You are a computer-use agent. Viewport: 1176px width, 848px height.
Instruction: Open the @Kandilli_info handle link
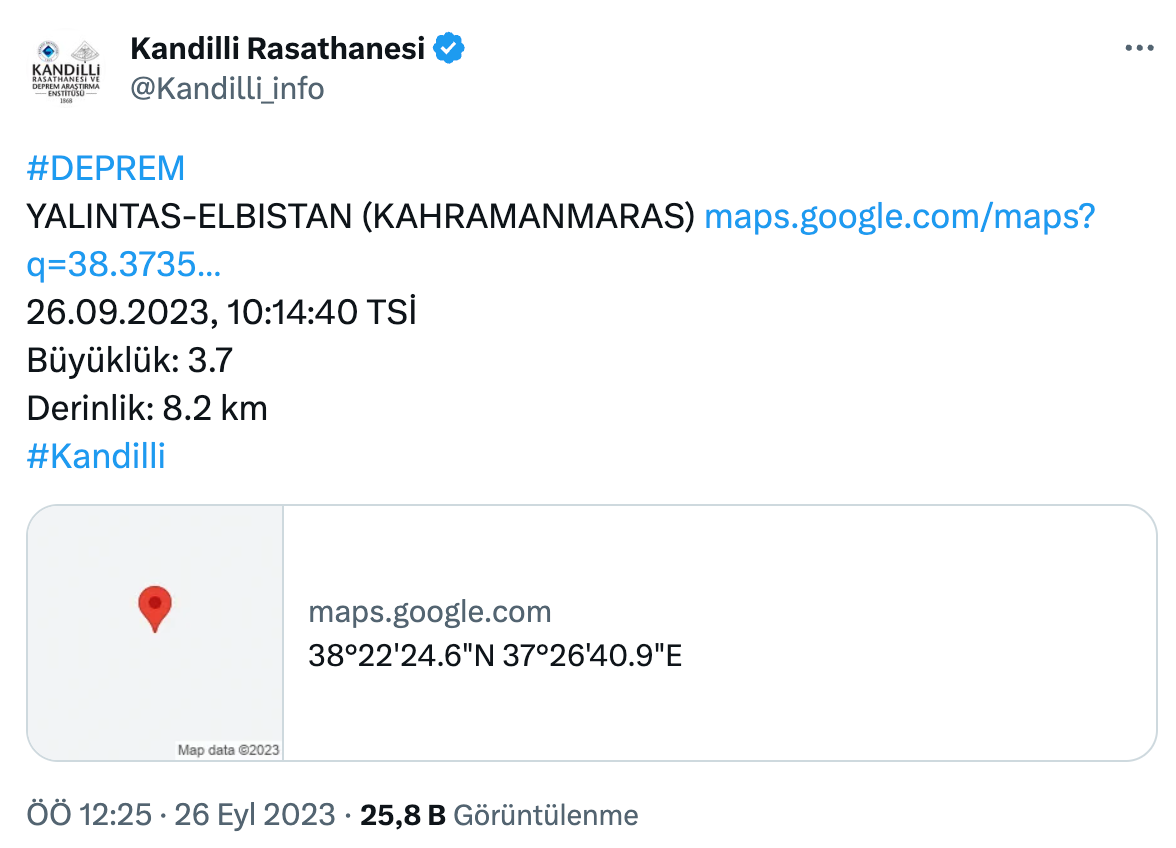coord(227,89)
